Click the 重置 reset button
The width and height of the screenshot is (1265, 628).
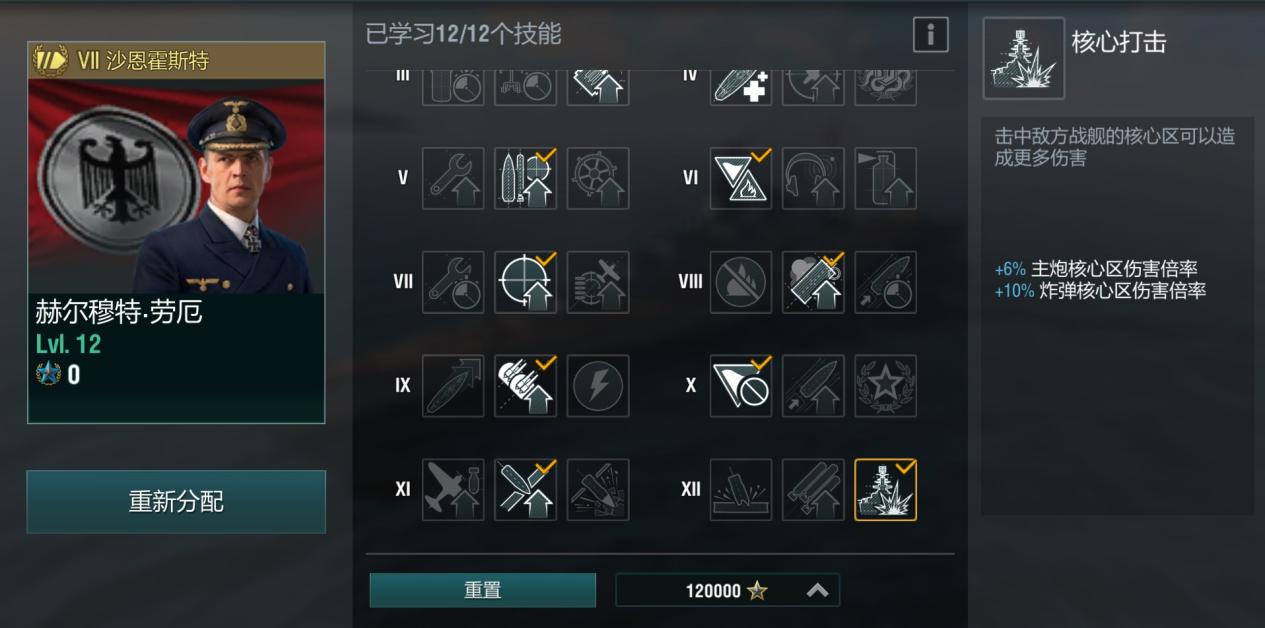tap(483, 590)
